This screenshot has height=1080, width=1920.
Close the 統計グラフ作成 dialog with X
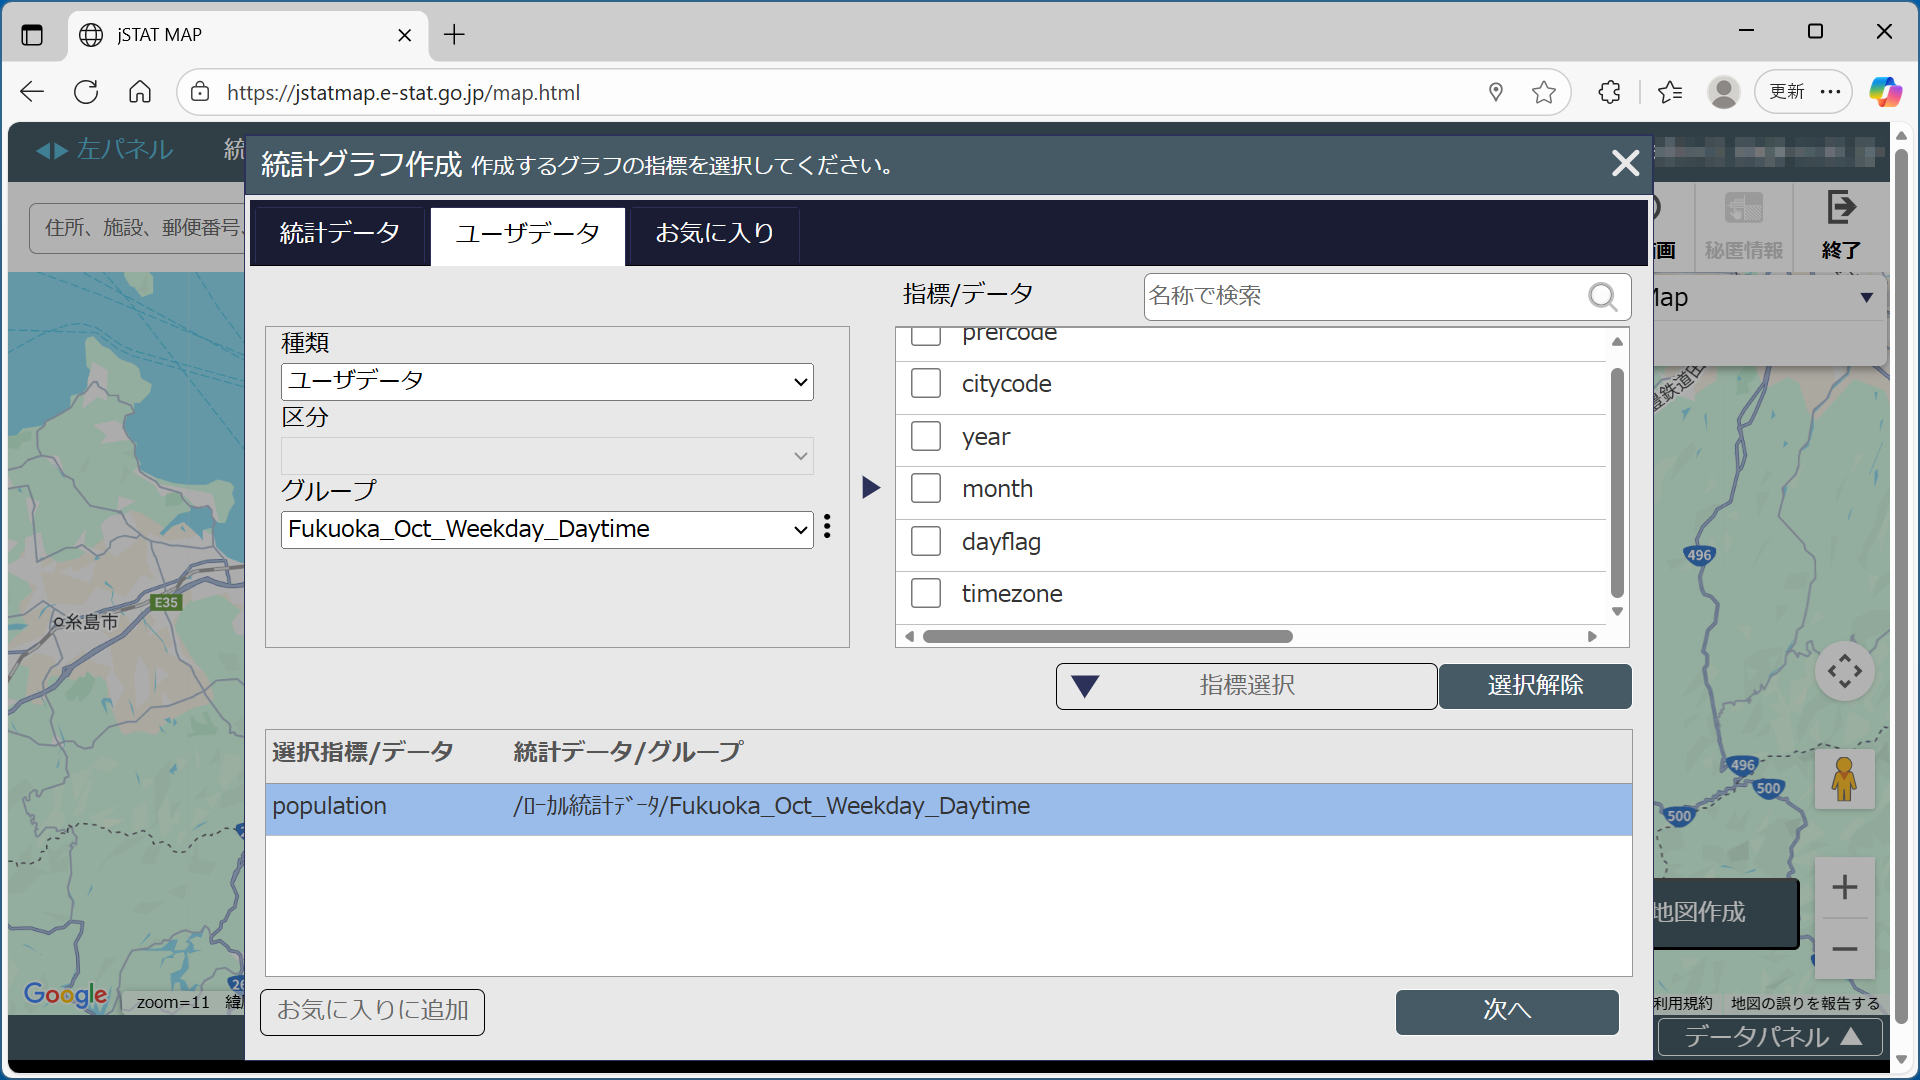(1625, 163)
